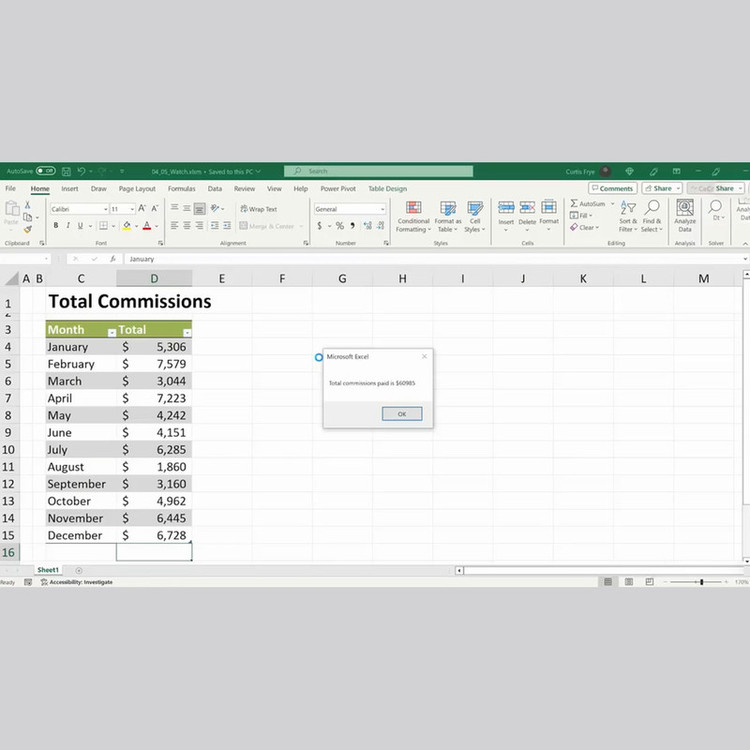This screenshot has height=750, width=750.
Task: Click the Comments button
Action: pyautogui.click(x=612, y=188)
